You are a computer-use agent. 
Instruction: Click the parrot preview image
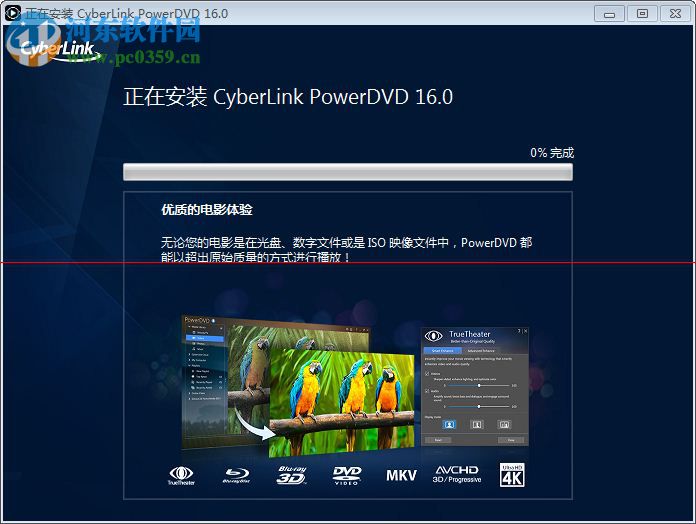[342, 403]
